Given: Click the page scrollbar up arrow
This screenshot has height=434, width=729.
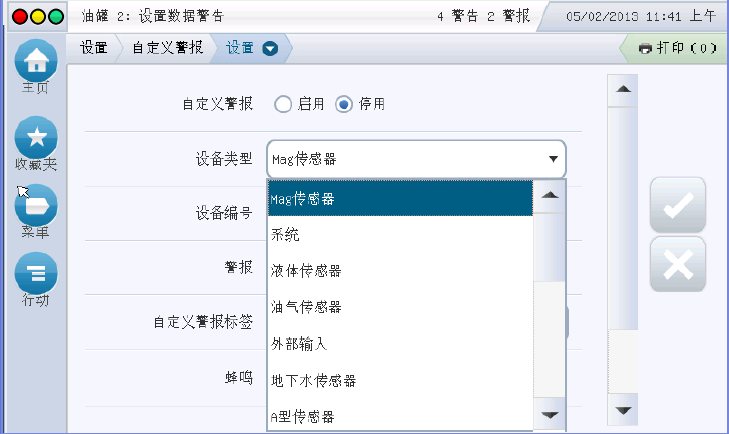Looking at the screenshot, I should click(624, 90).
